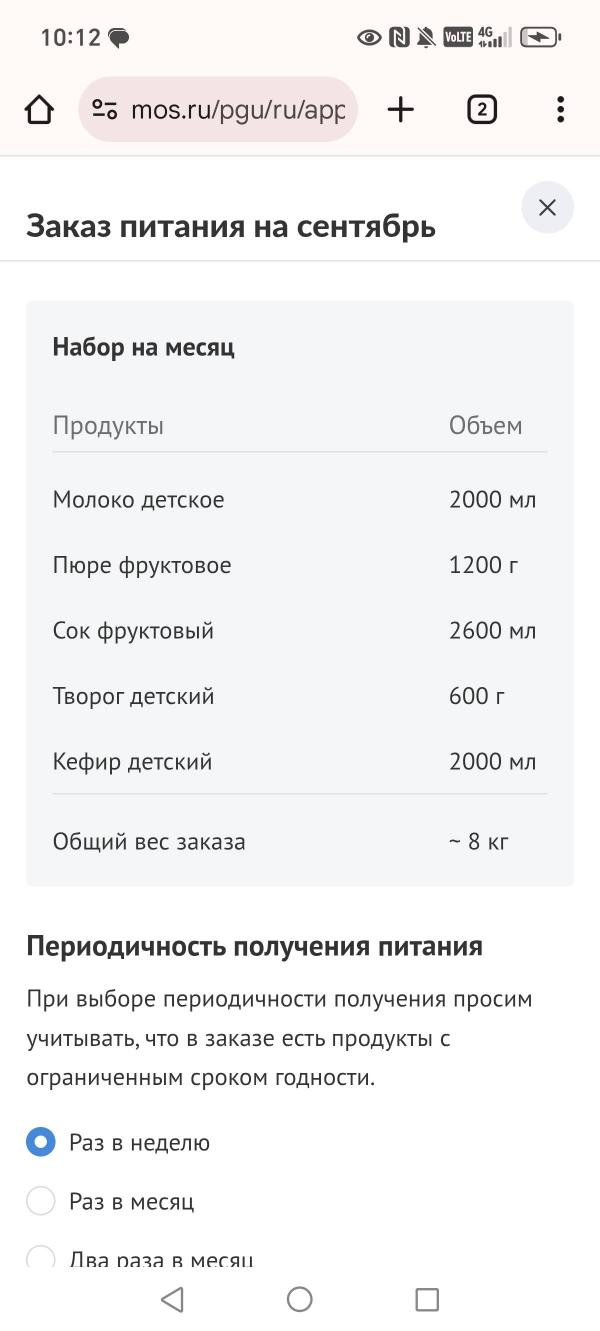The height and width of the screenshot is (1331, 600).
Task: Tap the Объем column header
Action: [487, 425]
